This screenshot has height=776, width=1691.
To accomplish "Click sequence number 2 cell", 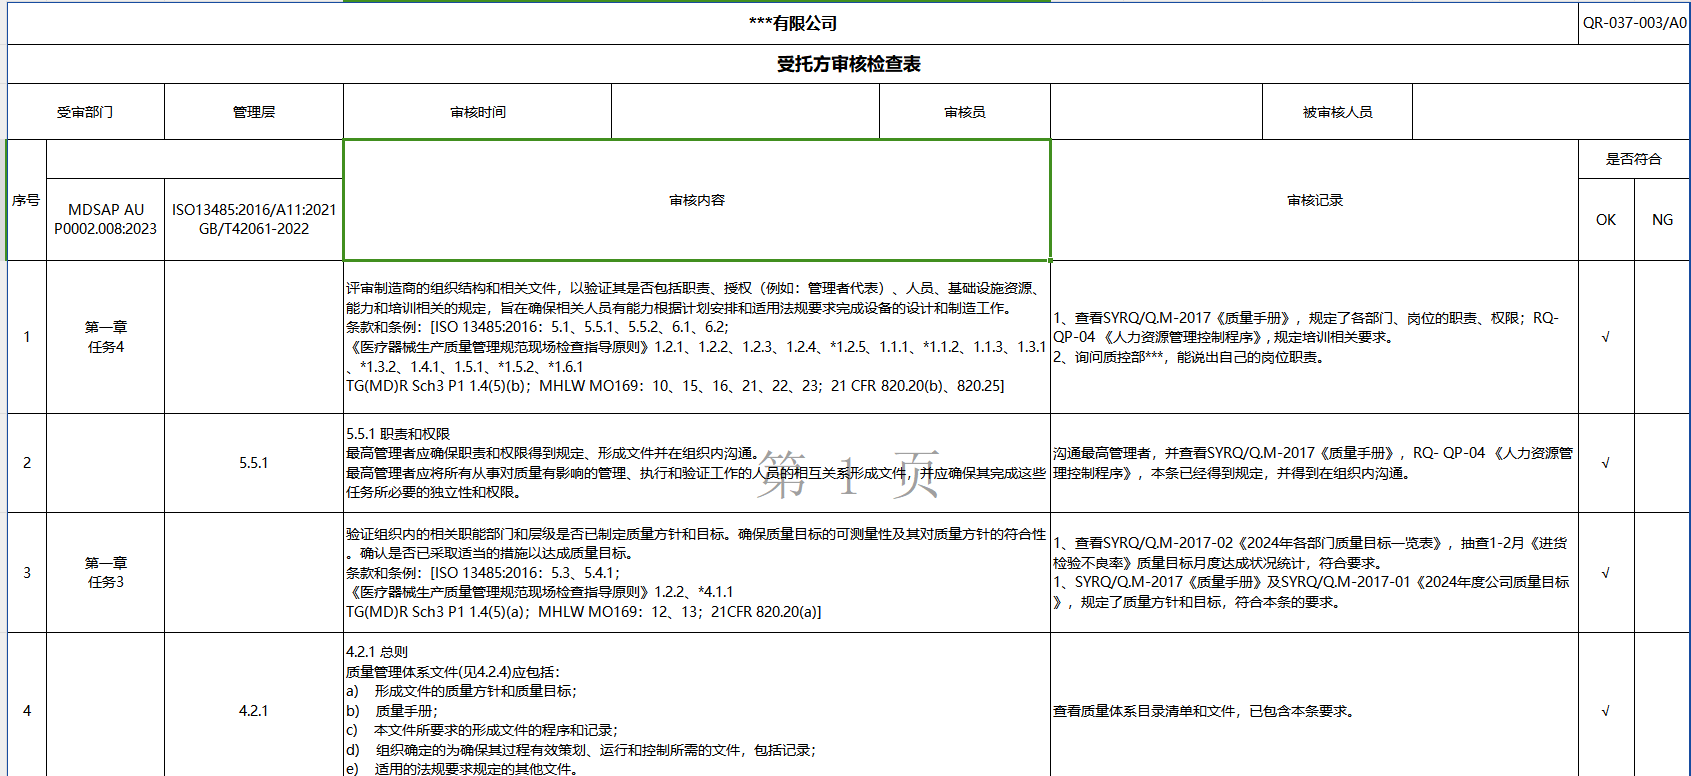I will pyautogui.click(x=27, y=463).
